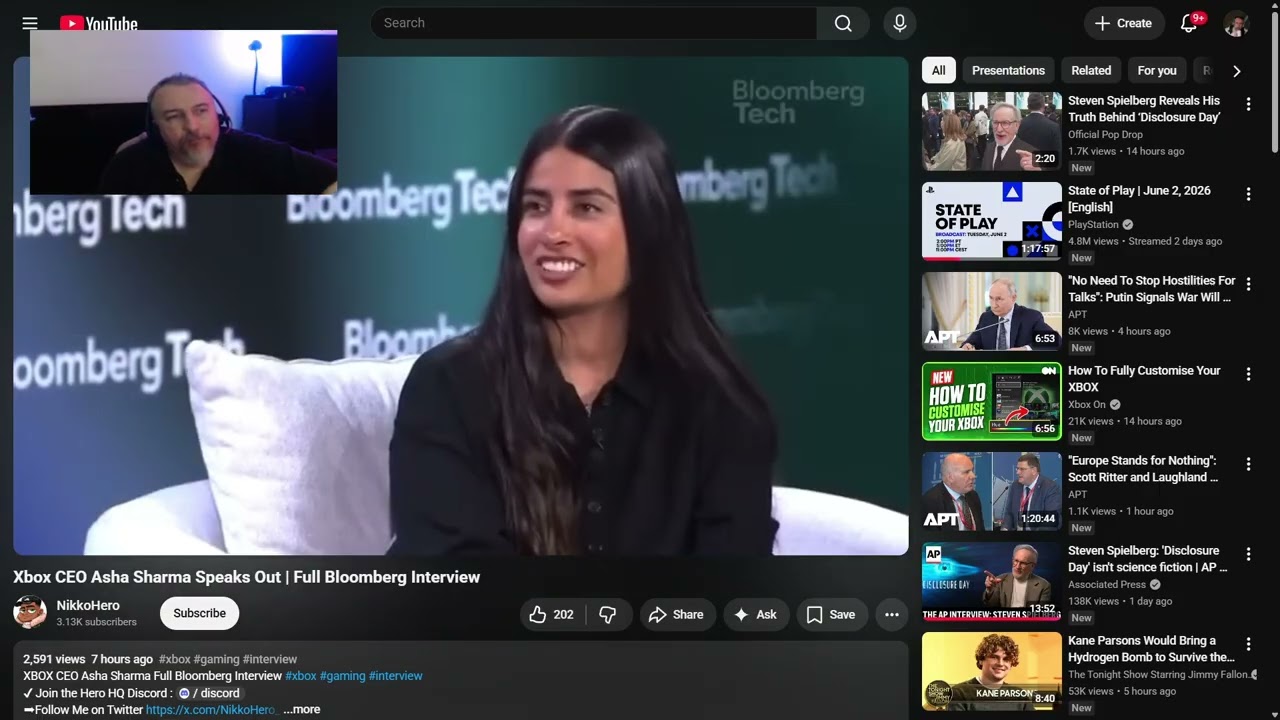
Task: Open options for Steven Spielberg Reveals video
Action: pyautogui.click(x=1248, y=104)
